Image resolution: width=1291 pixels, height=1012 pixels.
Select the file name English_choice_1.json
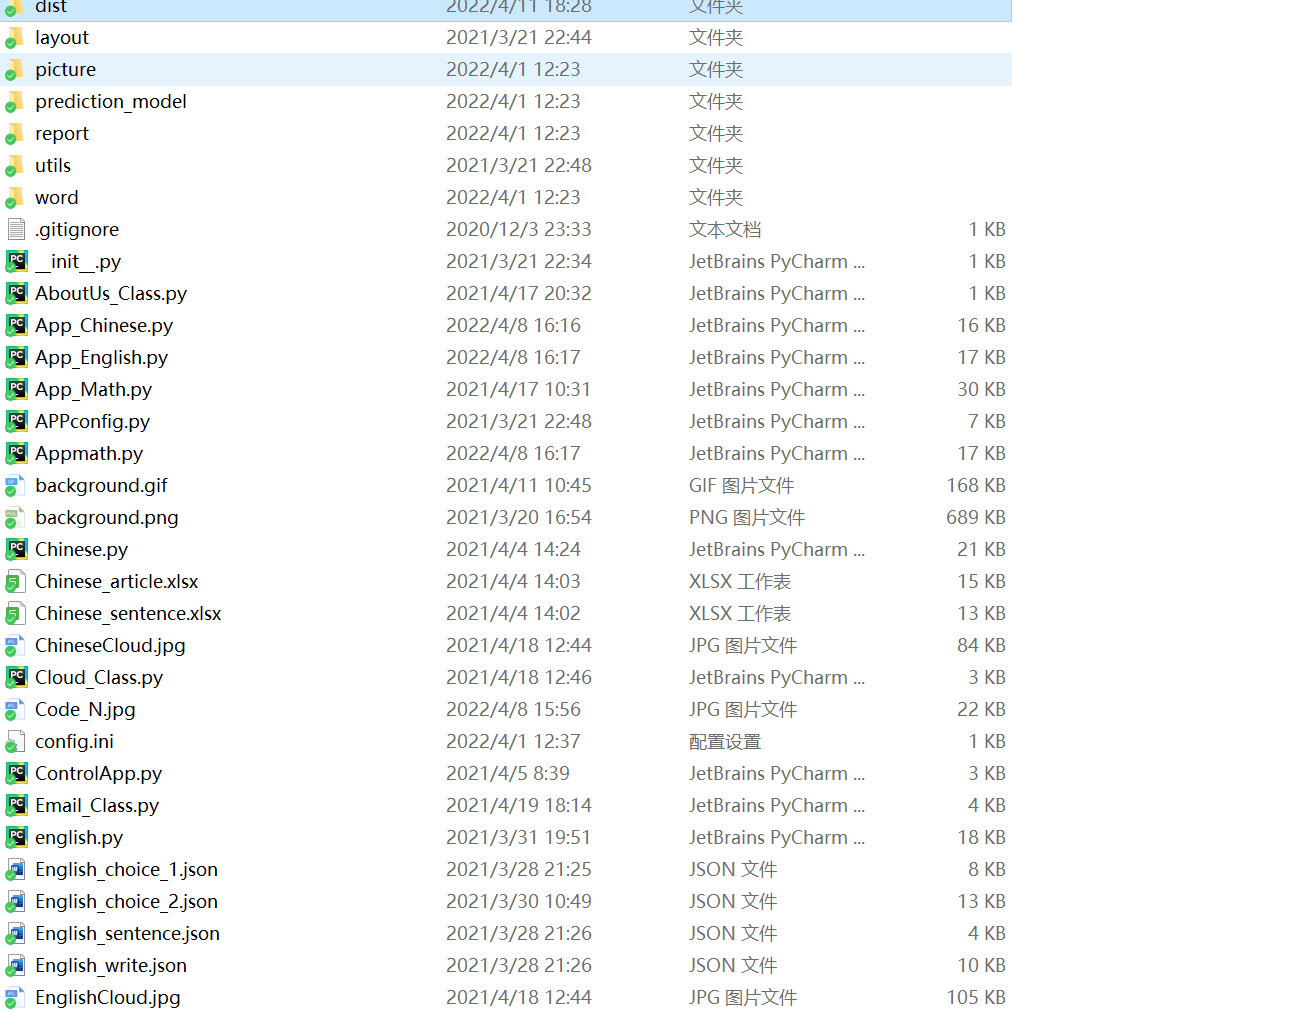tap(127, 870)
